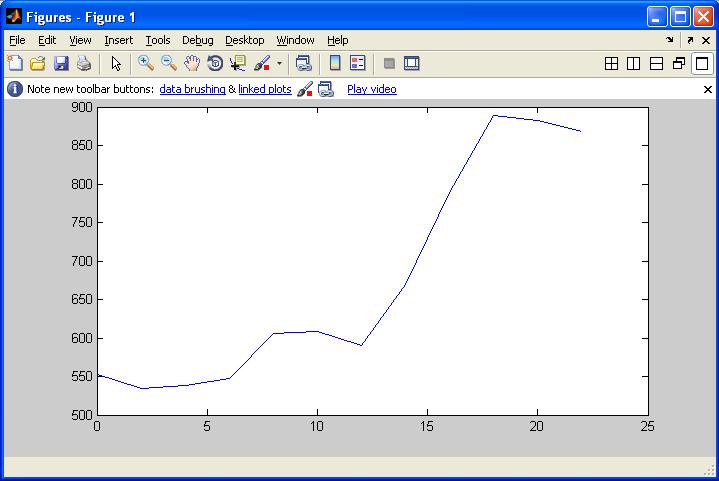The height and width of the screenshot is (481, 719).
Task: Print the figure using the printer icon
Action: 84,64
